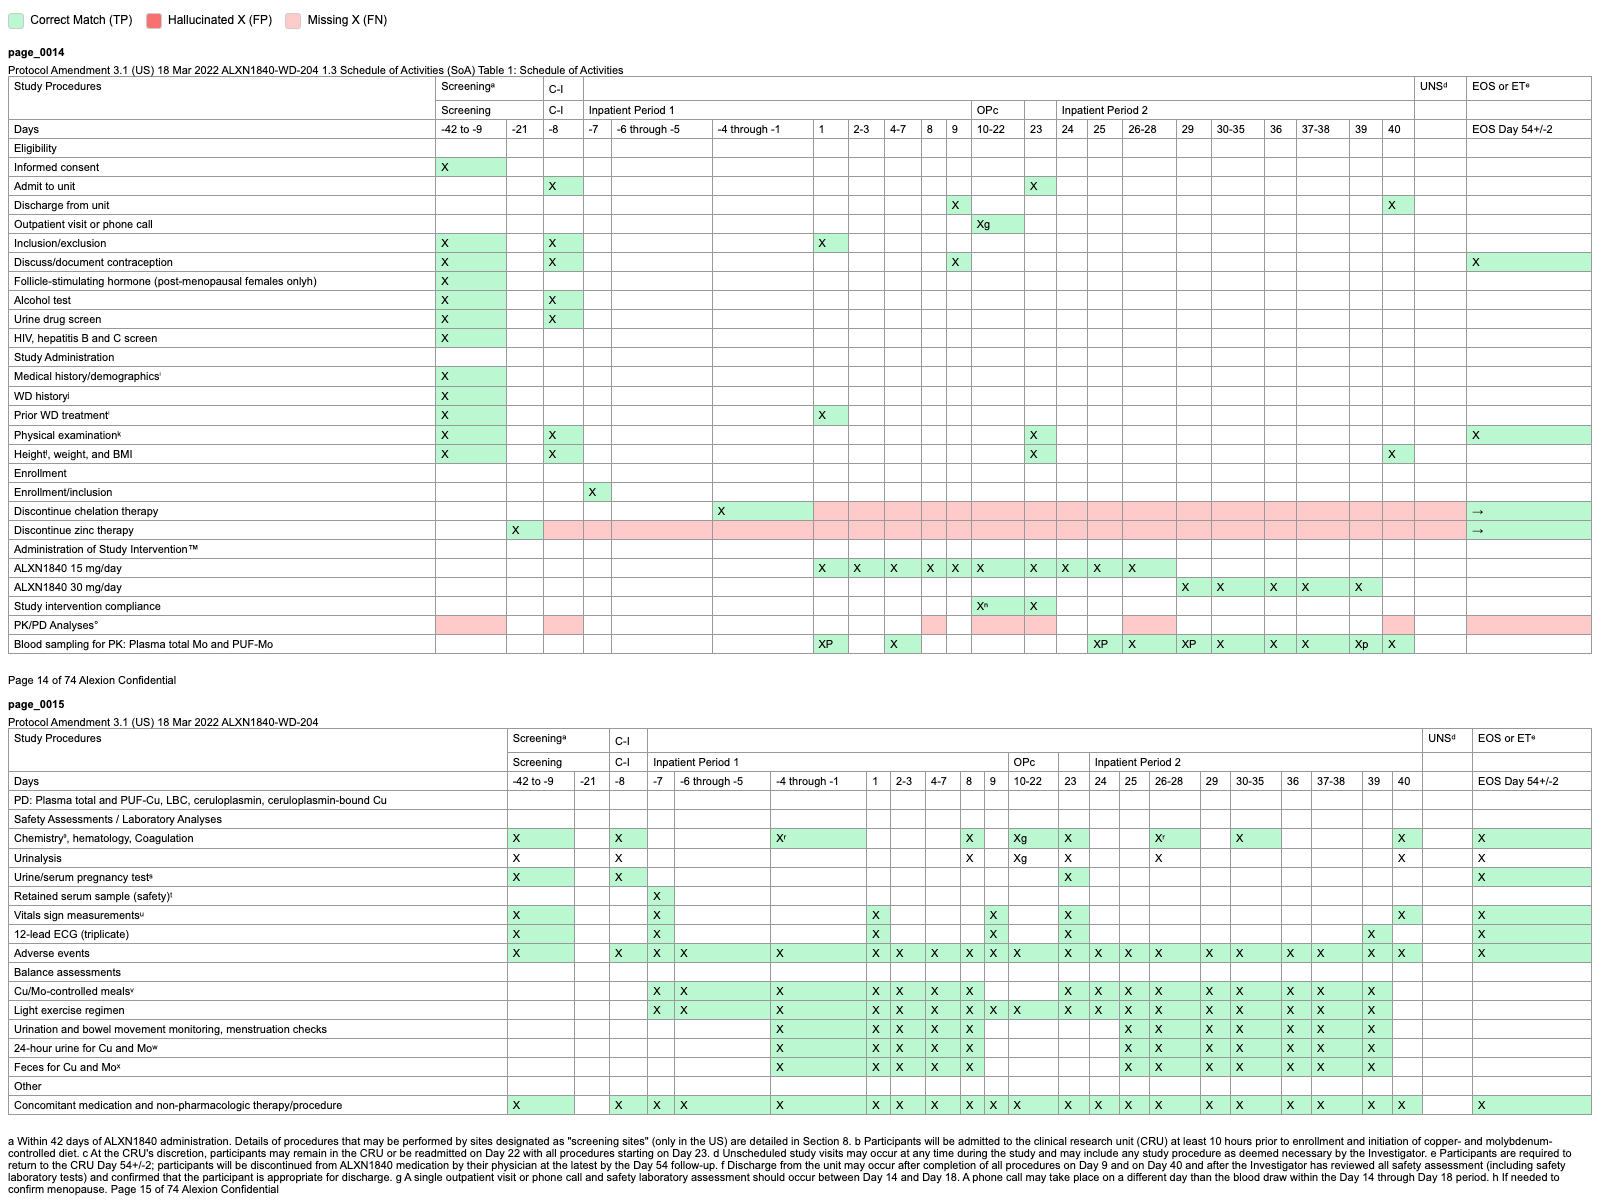Click the 'Prior WD treatment' row label

pyautogui.click(x=61, y=415)
